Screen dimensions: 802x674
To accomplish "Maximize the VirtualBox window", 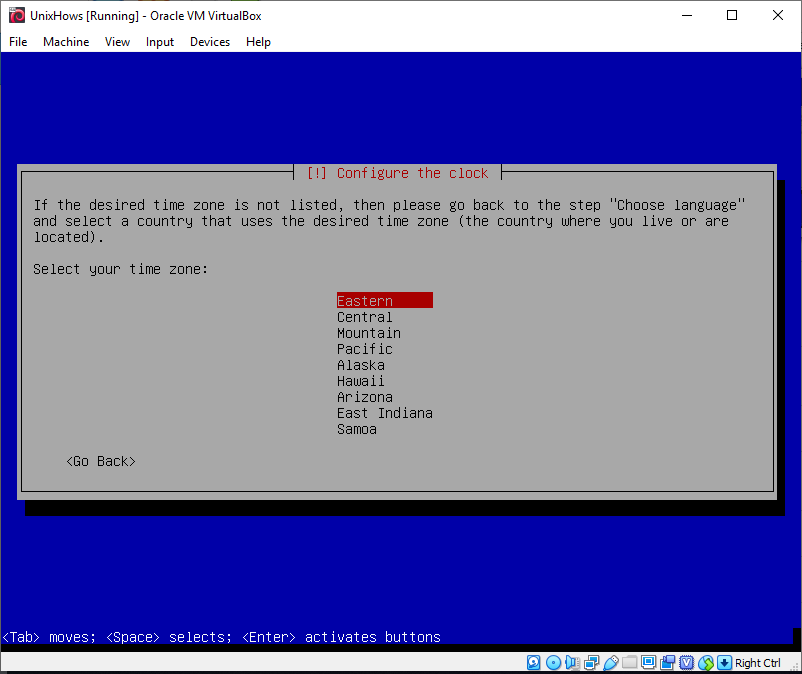I will click(x=732, y=15).
